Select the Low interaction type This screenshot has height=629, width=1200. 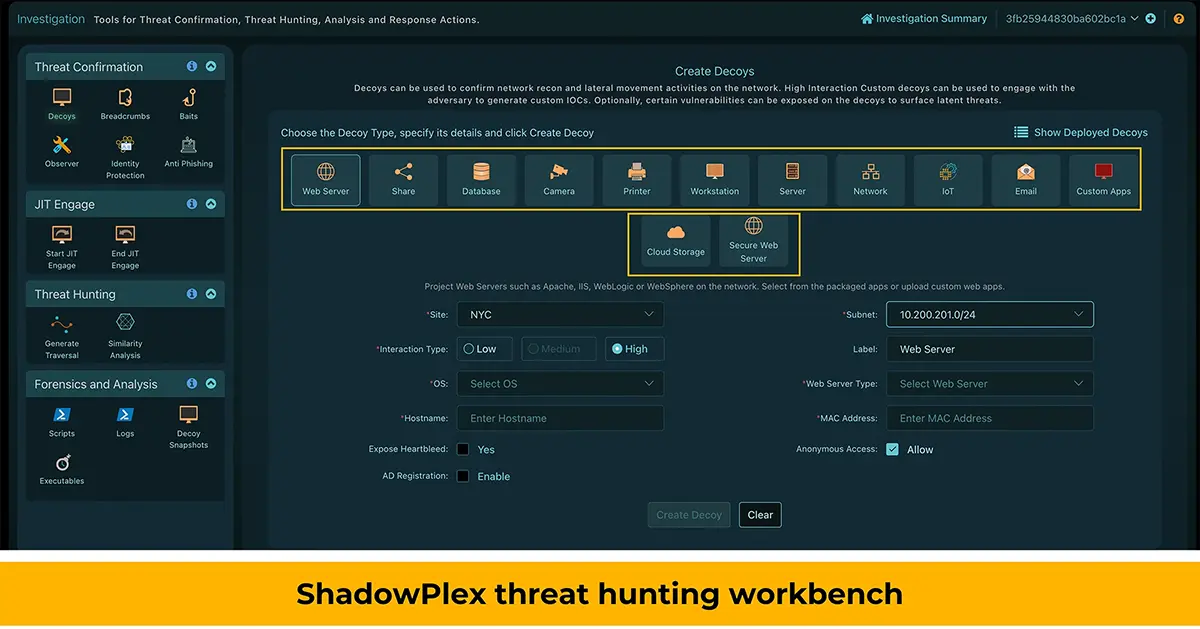(485, 349)
